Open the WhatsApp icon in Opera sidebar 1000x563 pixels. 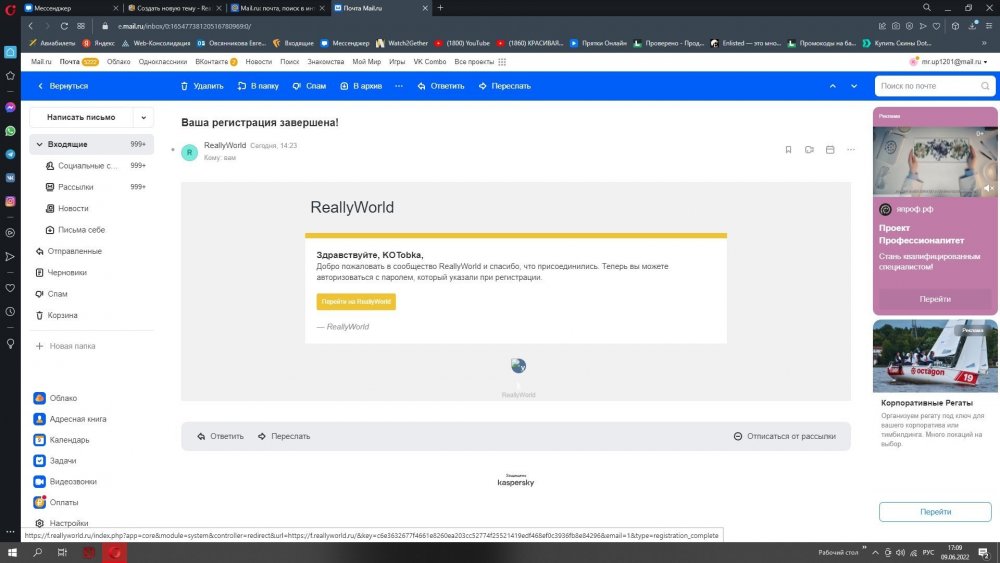pyautogui.click(x=10, y=131)
